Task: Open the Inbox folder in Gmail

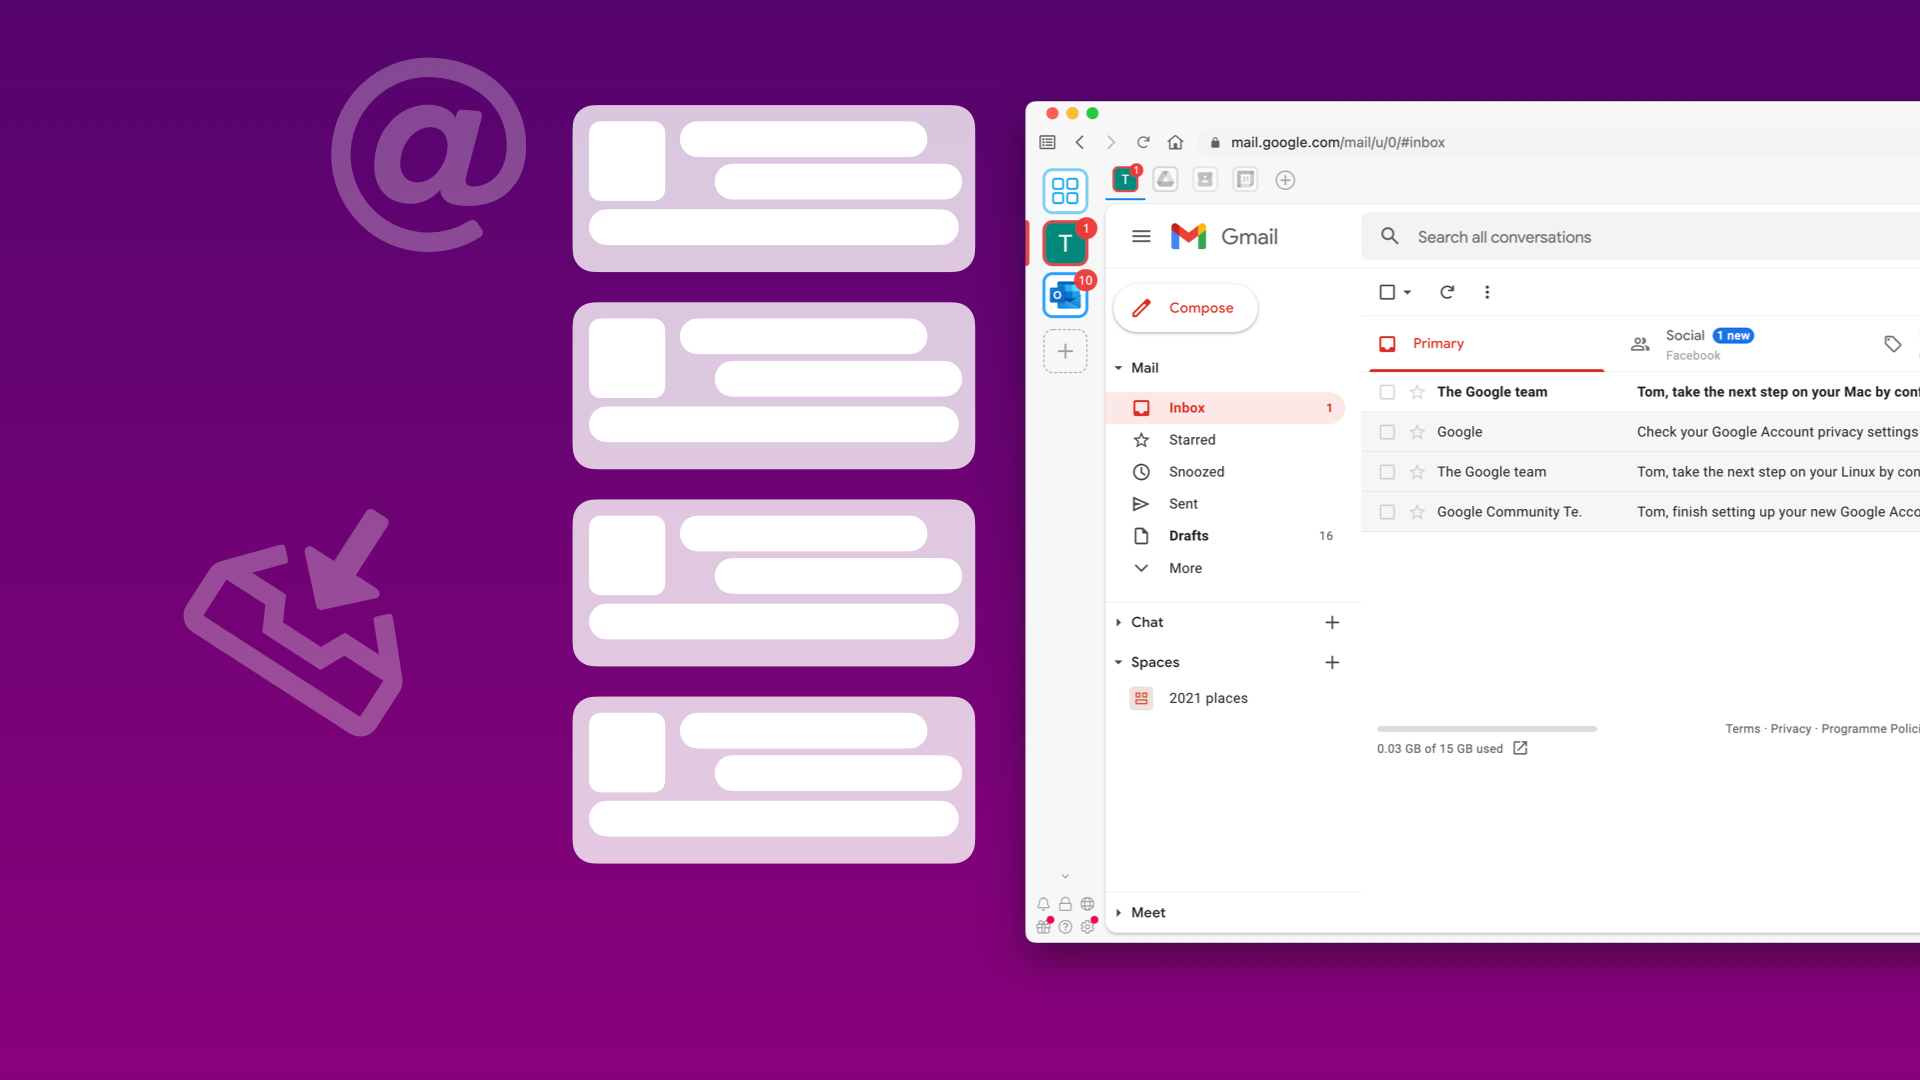Action: point(1185,407)
